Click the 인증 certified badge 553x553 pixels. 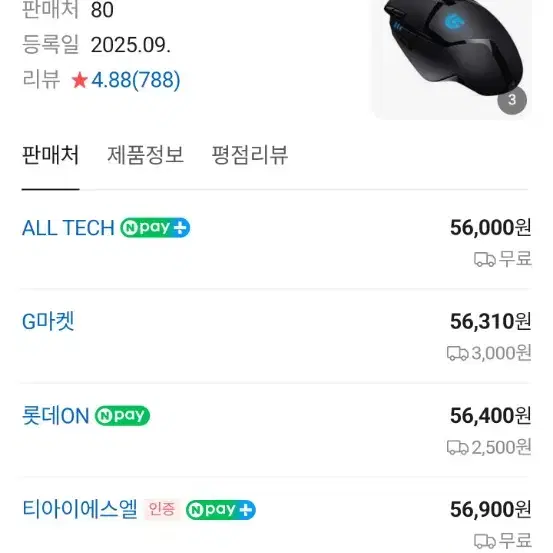pos(162,509)
